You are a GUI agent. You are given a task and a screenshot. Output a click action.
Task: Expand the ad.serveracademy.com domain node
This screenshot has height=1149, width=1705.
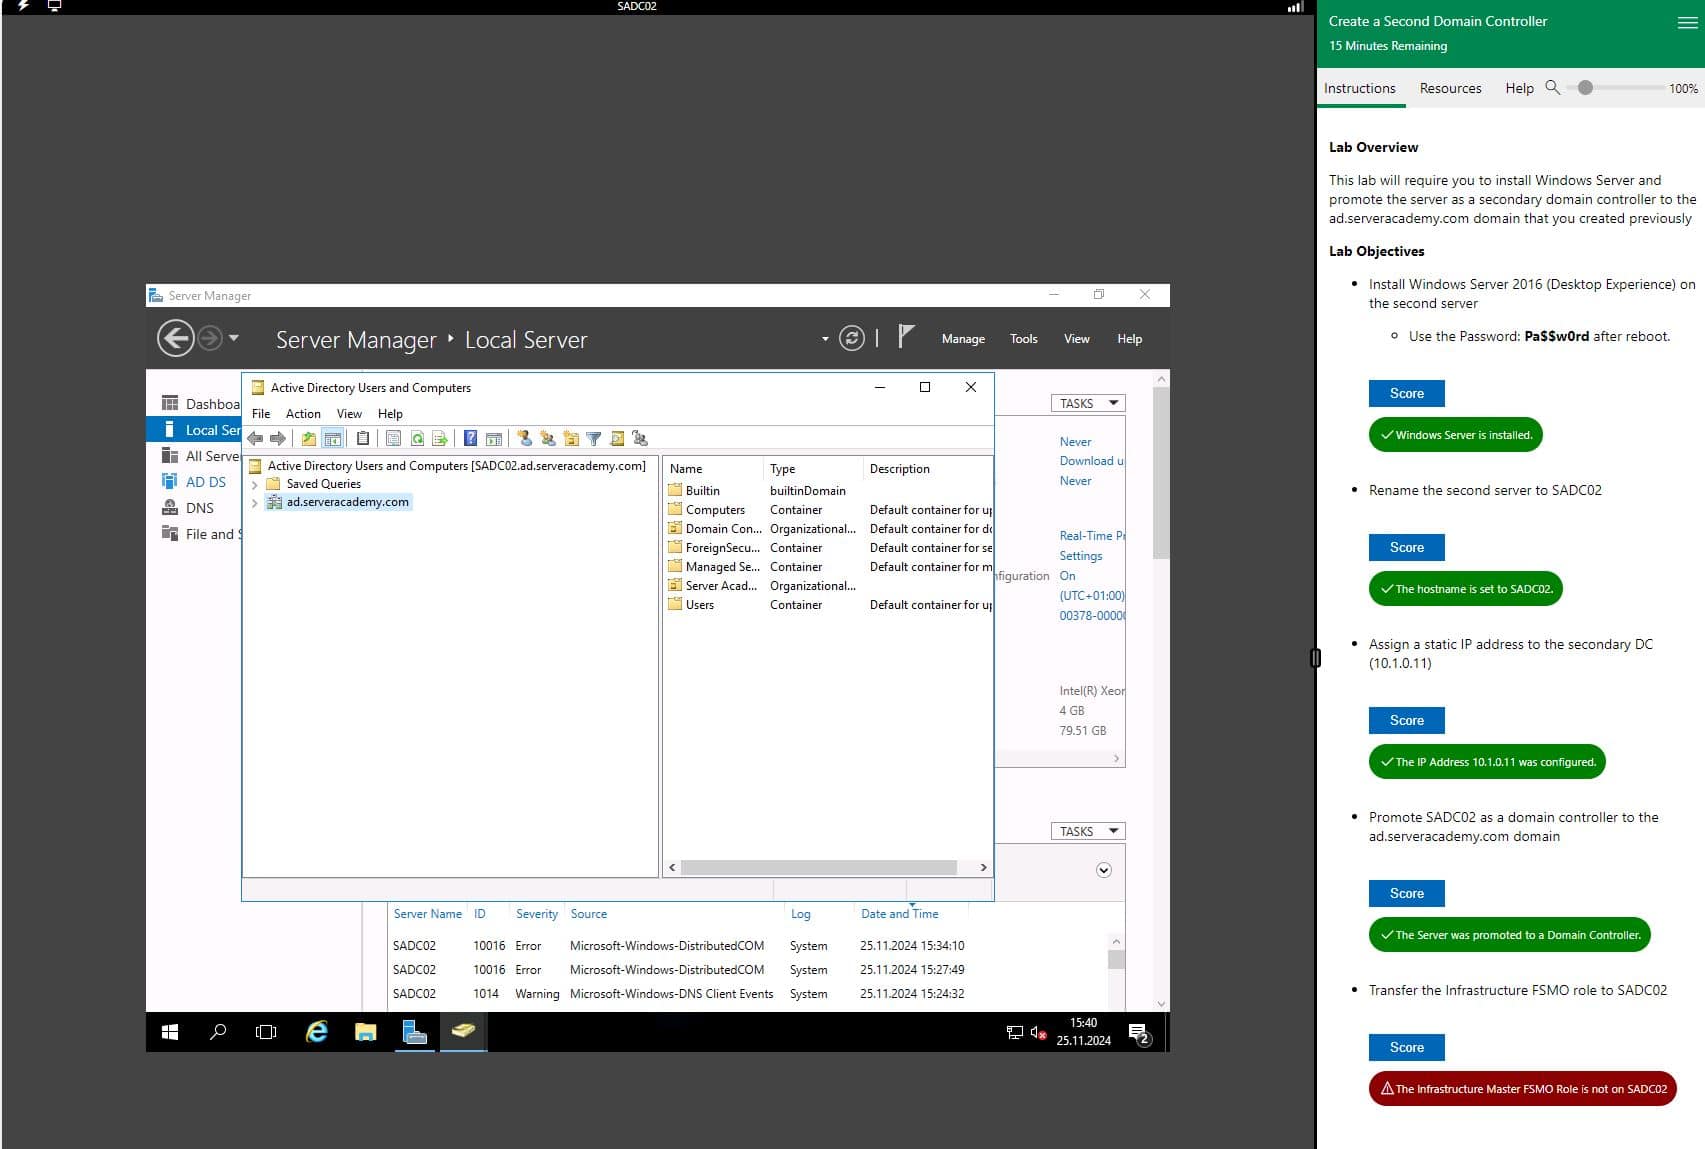click(x=255, y=503)
